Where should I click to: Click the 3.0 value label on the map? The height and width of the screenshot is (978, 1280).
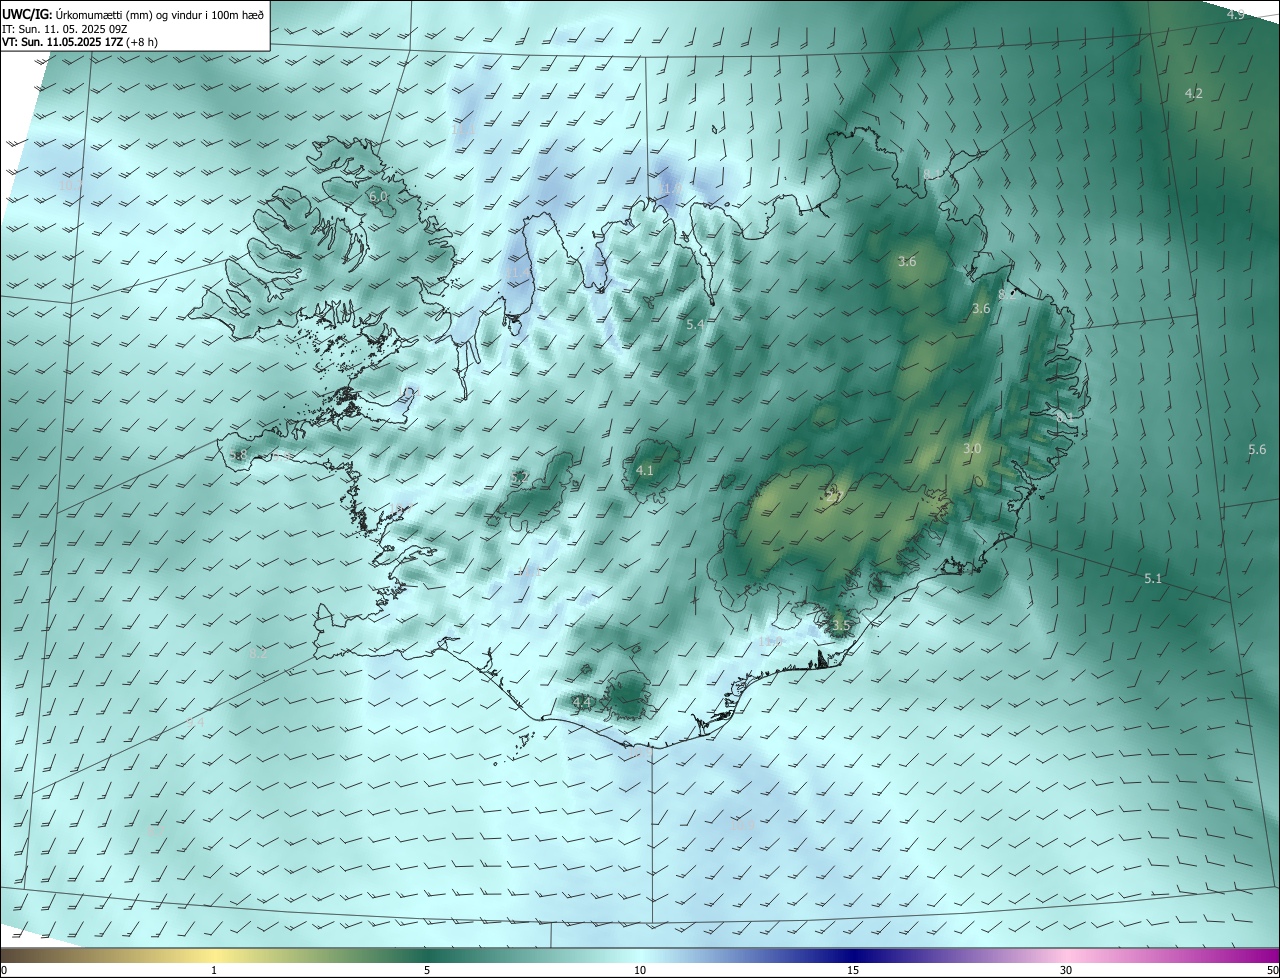point(972,449)
